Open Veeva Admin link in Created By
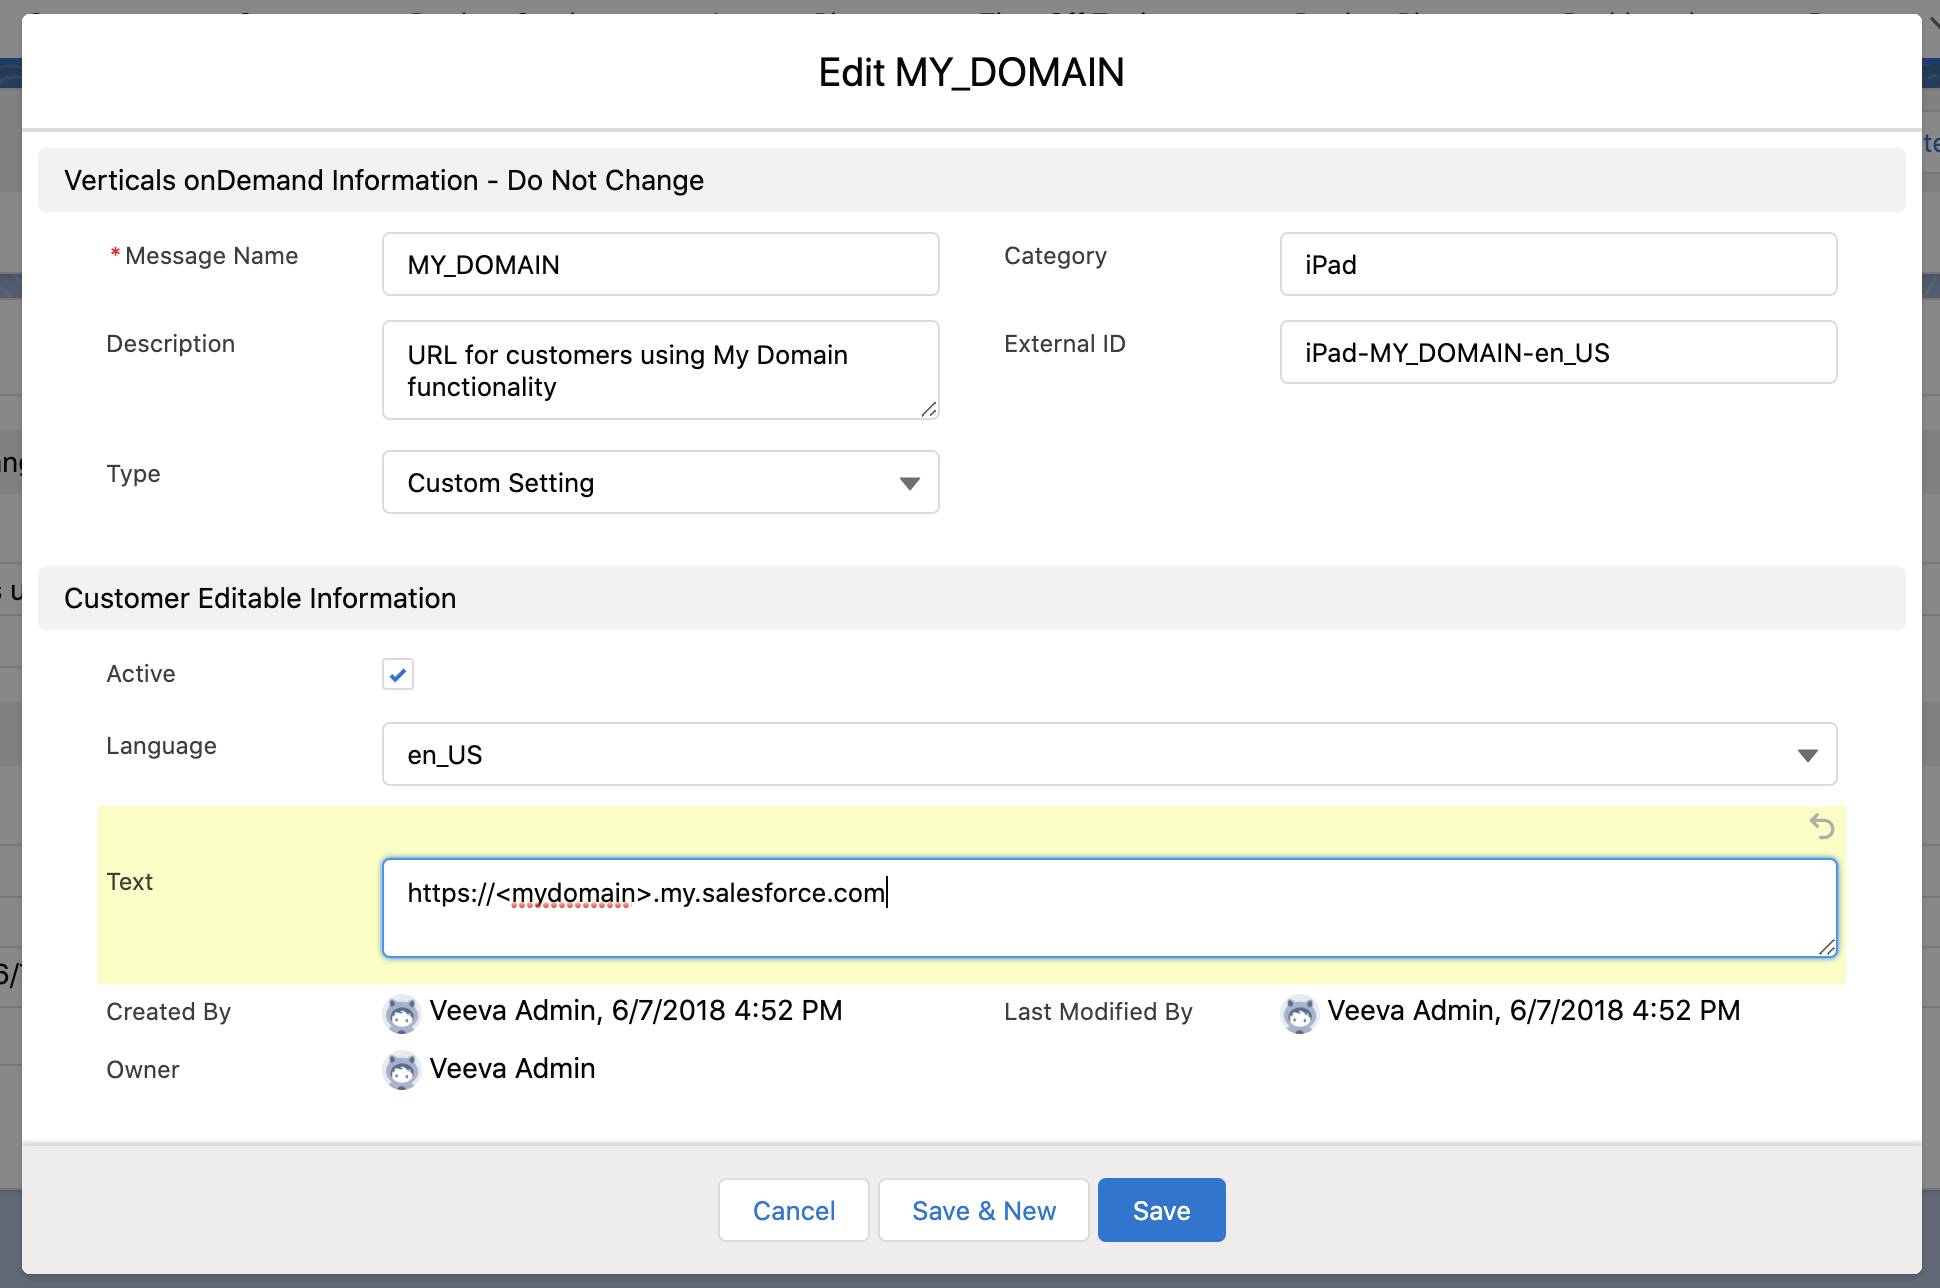This screenshot has width=1940, height=1288. pyautogui.click(x=513, y=1011)
